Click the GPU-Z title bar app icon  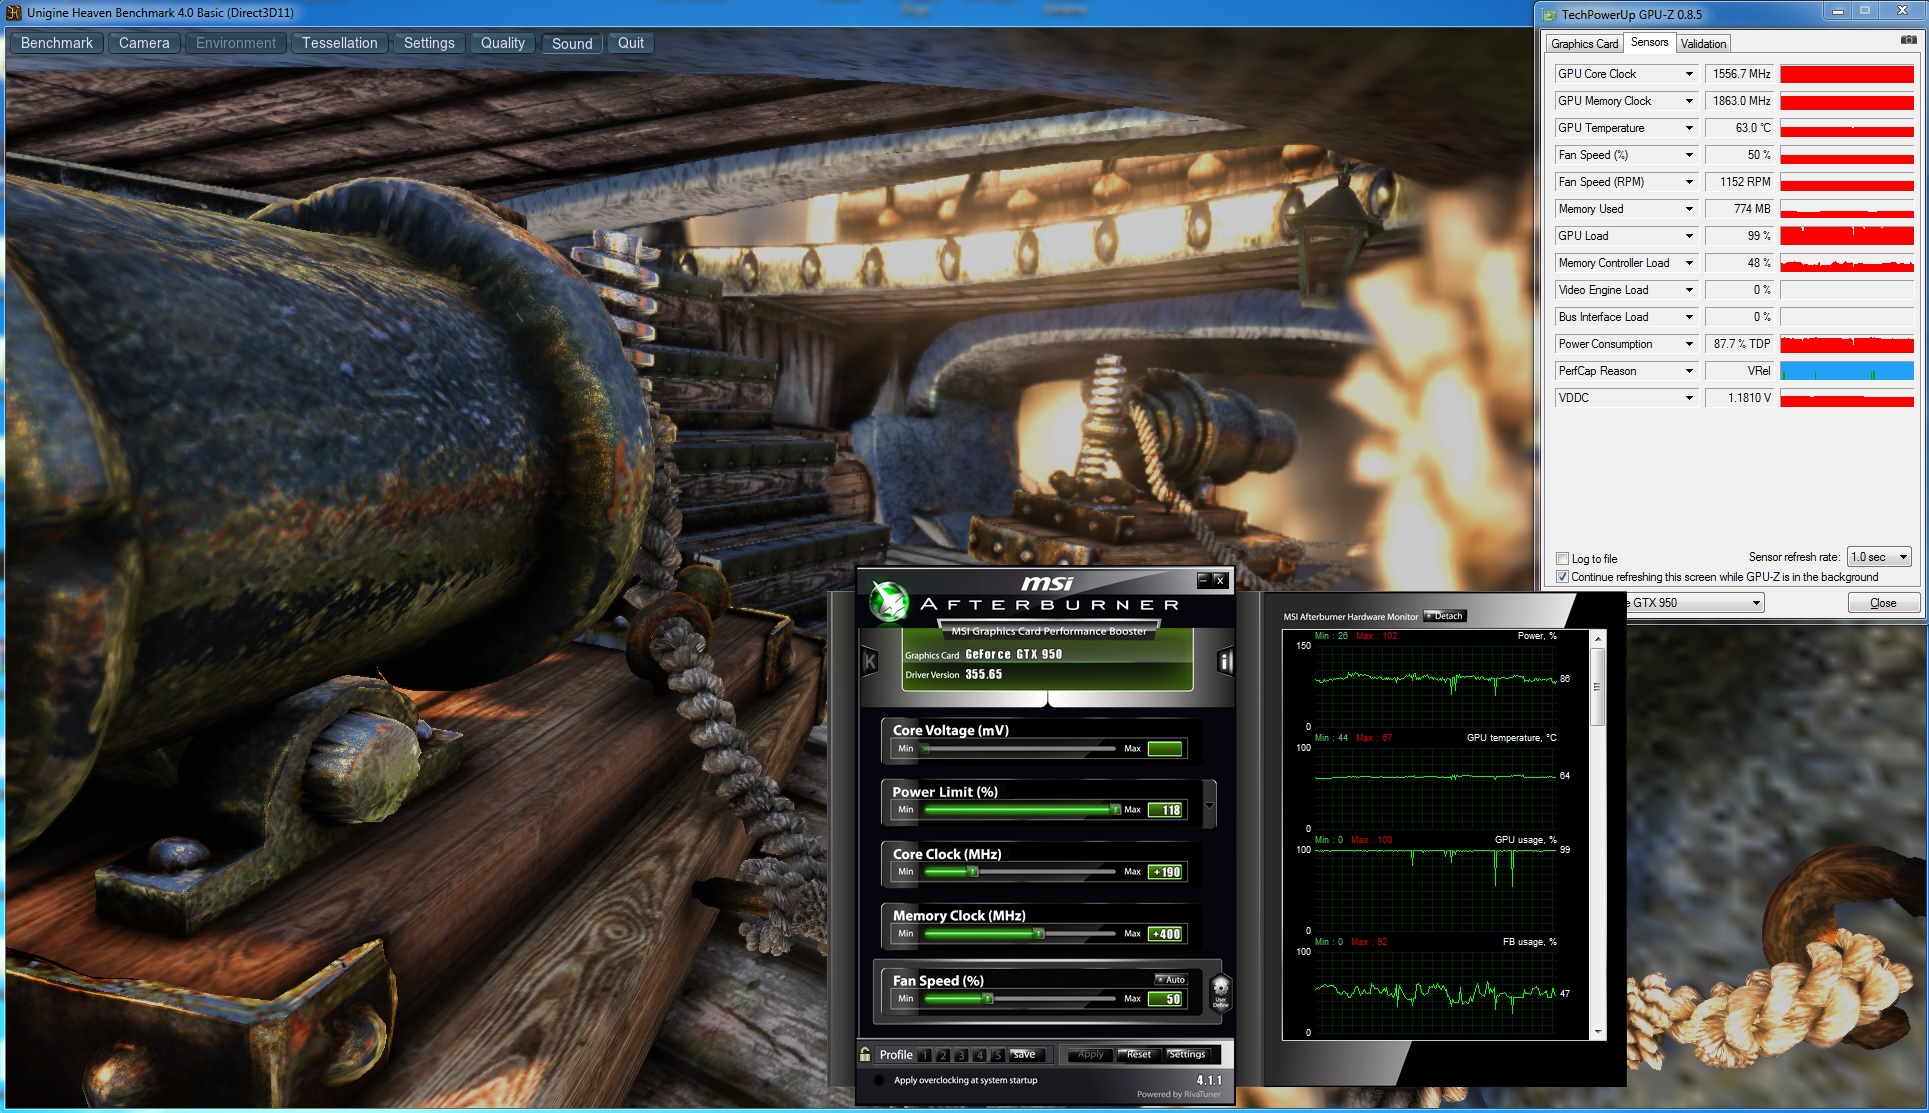point(1549,14)
